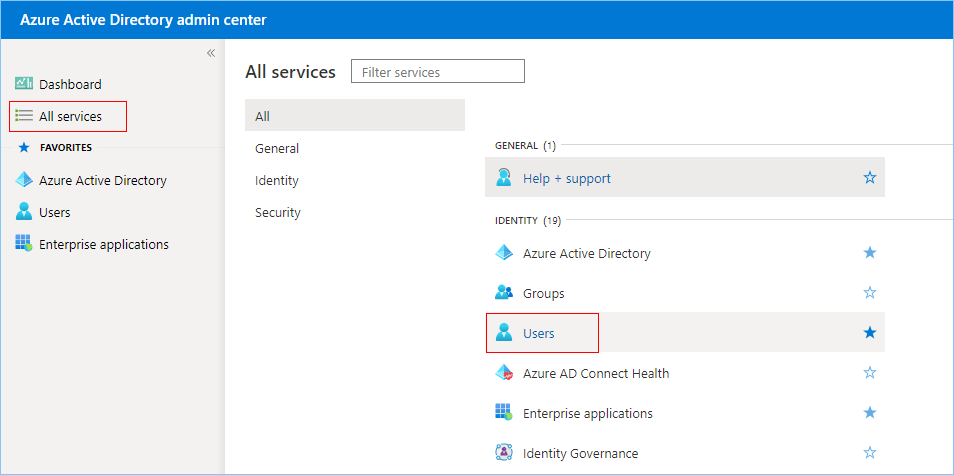The height and width of the screenshot is (475, 954).
Task: Collapse the left sidebar with double chevron
Action: pyautogui.click(x=211, y=53)
